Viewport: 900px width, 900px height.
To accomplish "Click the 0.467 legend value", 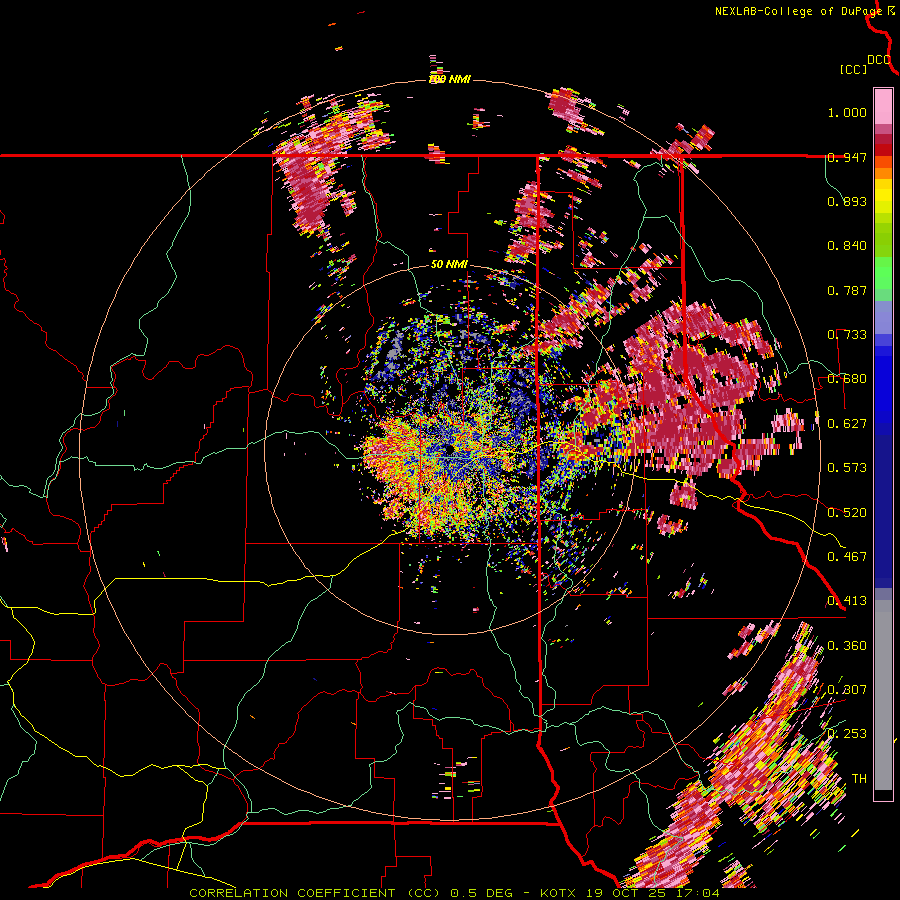I will click(x=847, y=557).
